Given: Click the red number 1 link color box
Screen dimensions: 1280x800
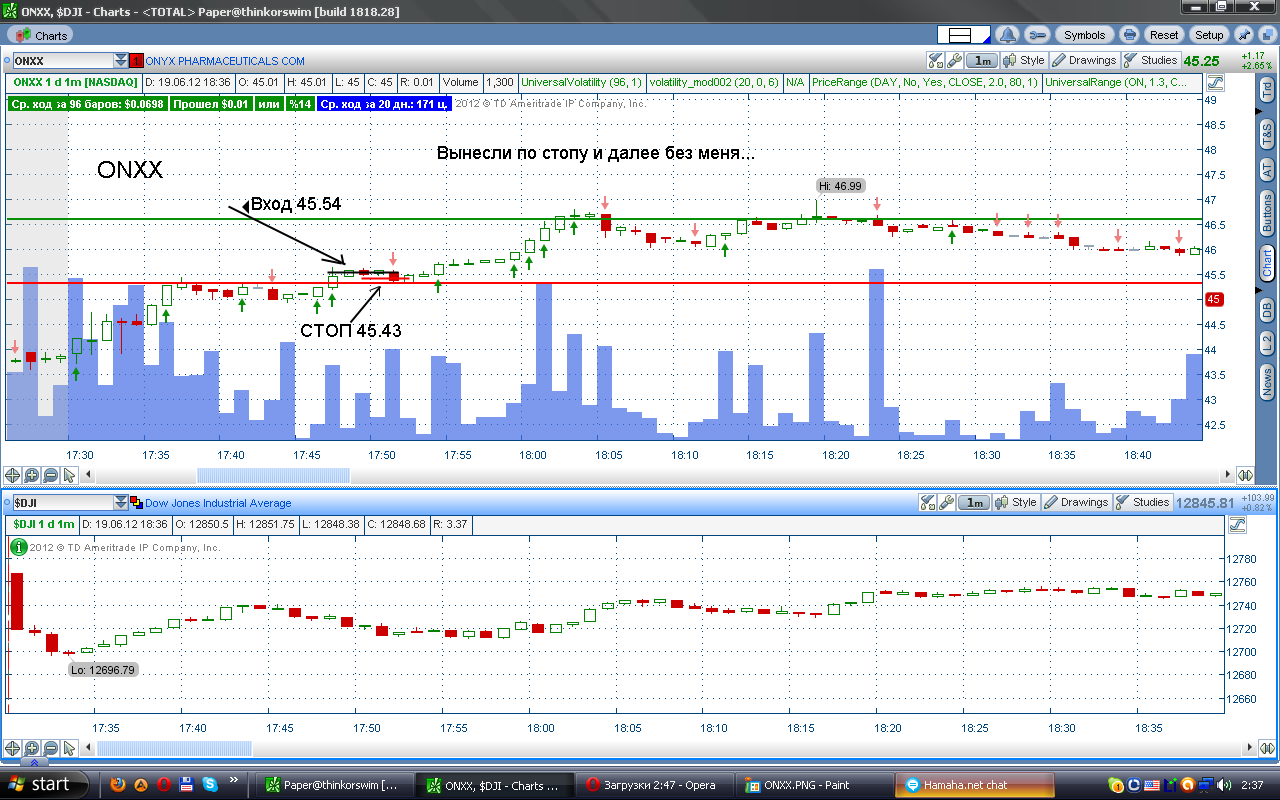Looking at the screenshot, I should [137, 61].
